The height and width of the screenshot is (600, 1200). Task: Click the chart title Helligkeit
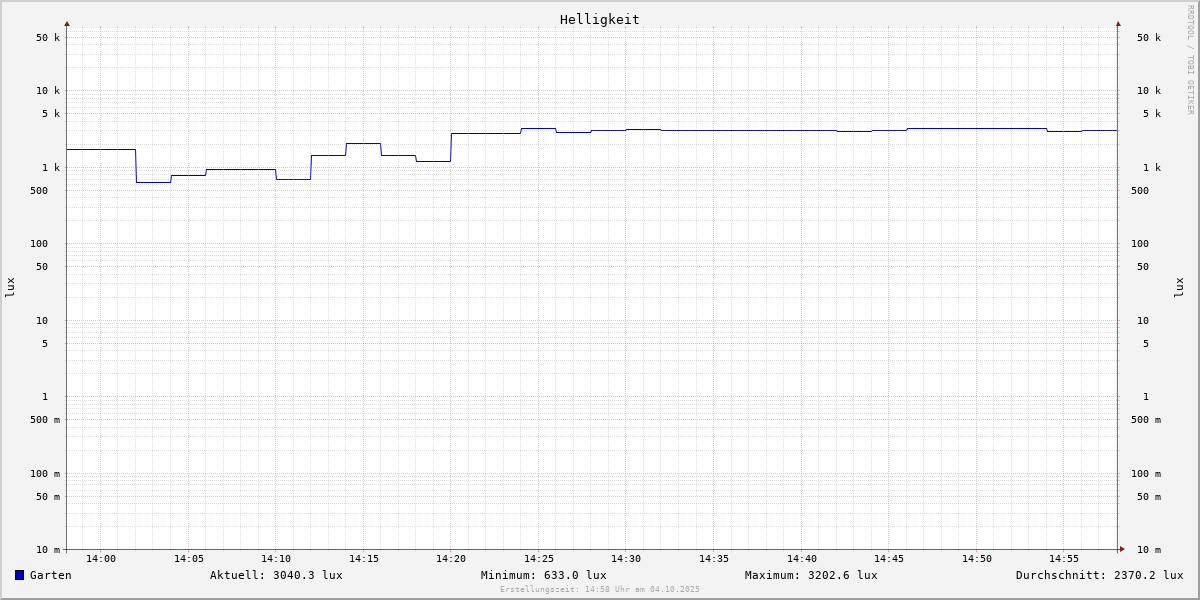click(x=600, y=19)
